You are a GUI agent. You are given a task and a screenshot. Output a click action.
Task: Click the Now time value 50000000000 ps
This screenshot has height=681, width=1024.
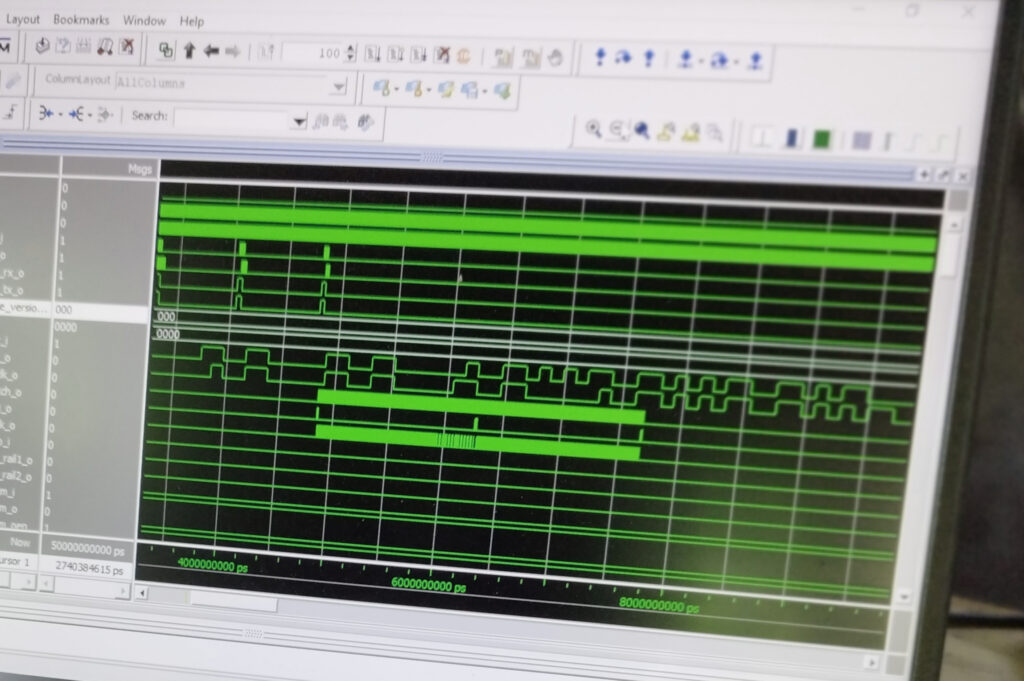tap(88, 549)
